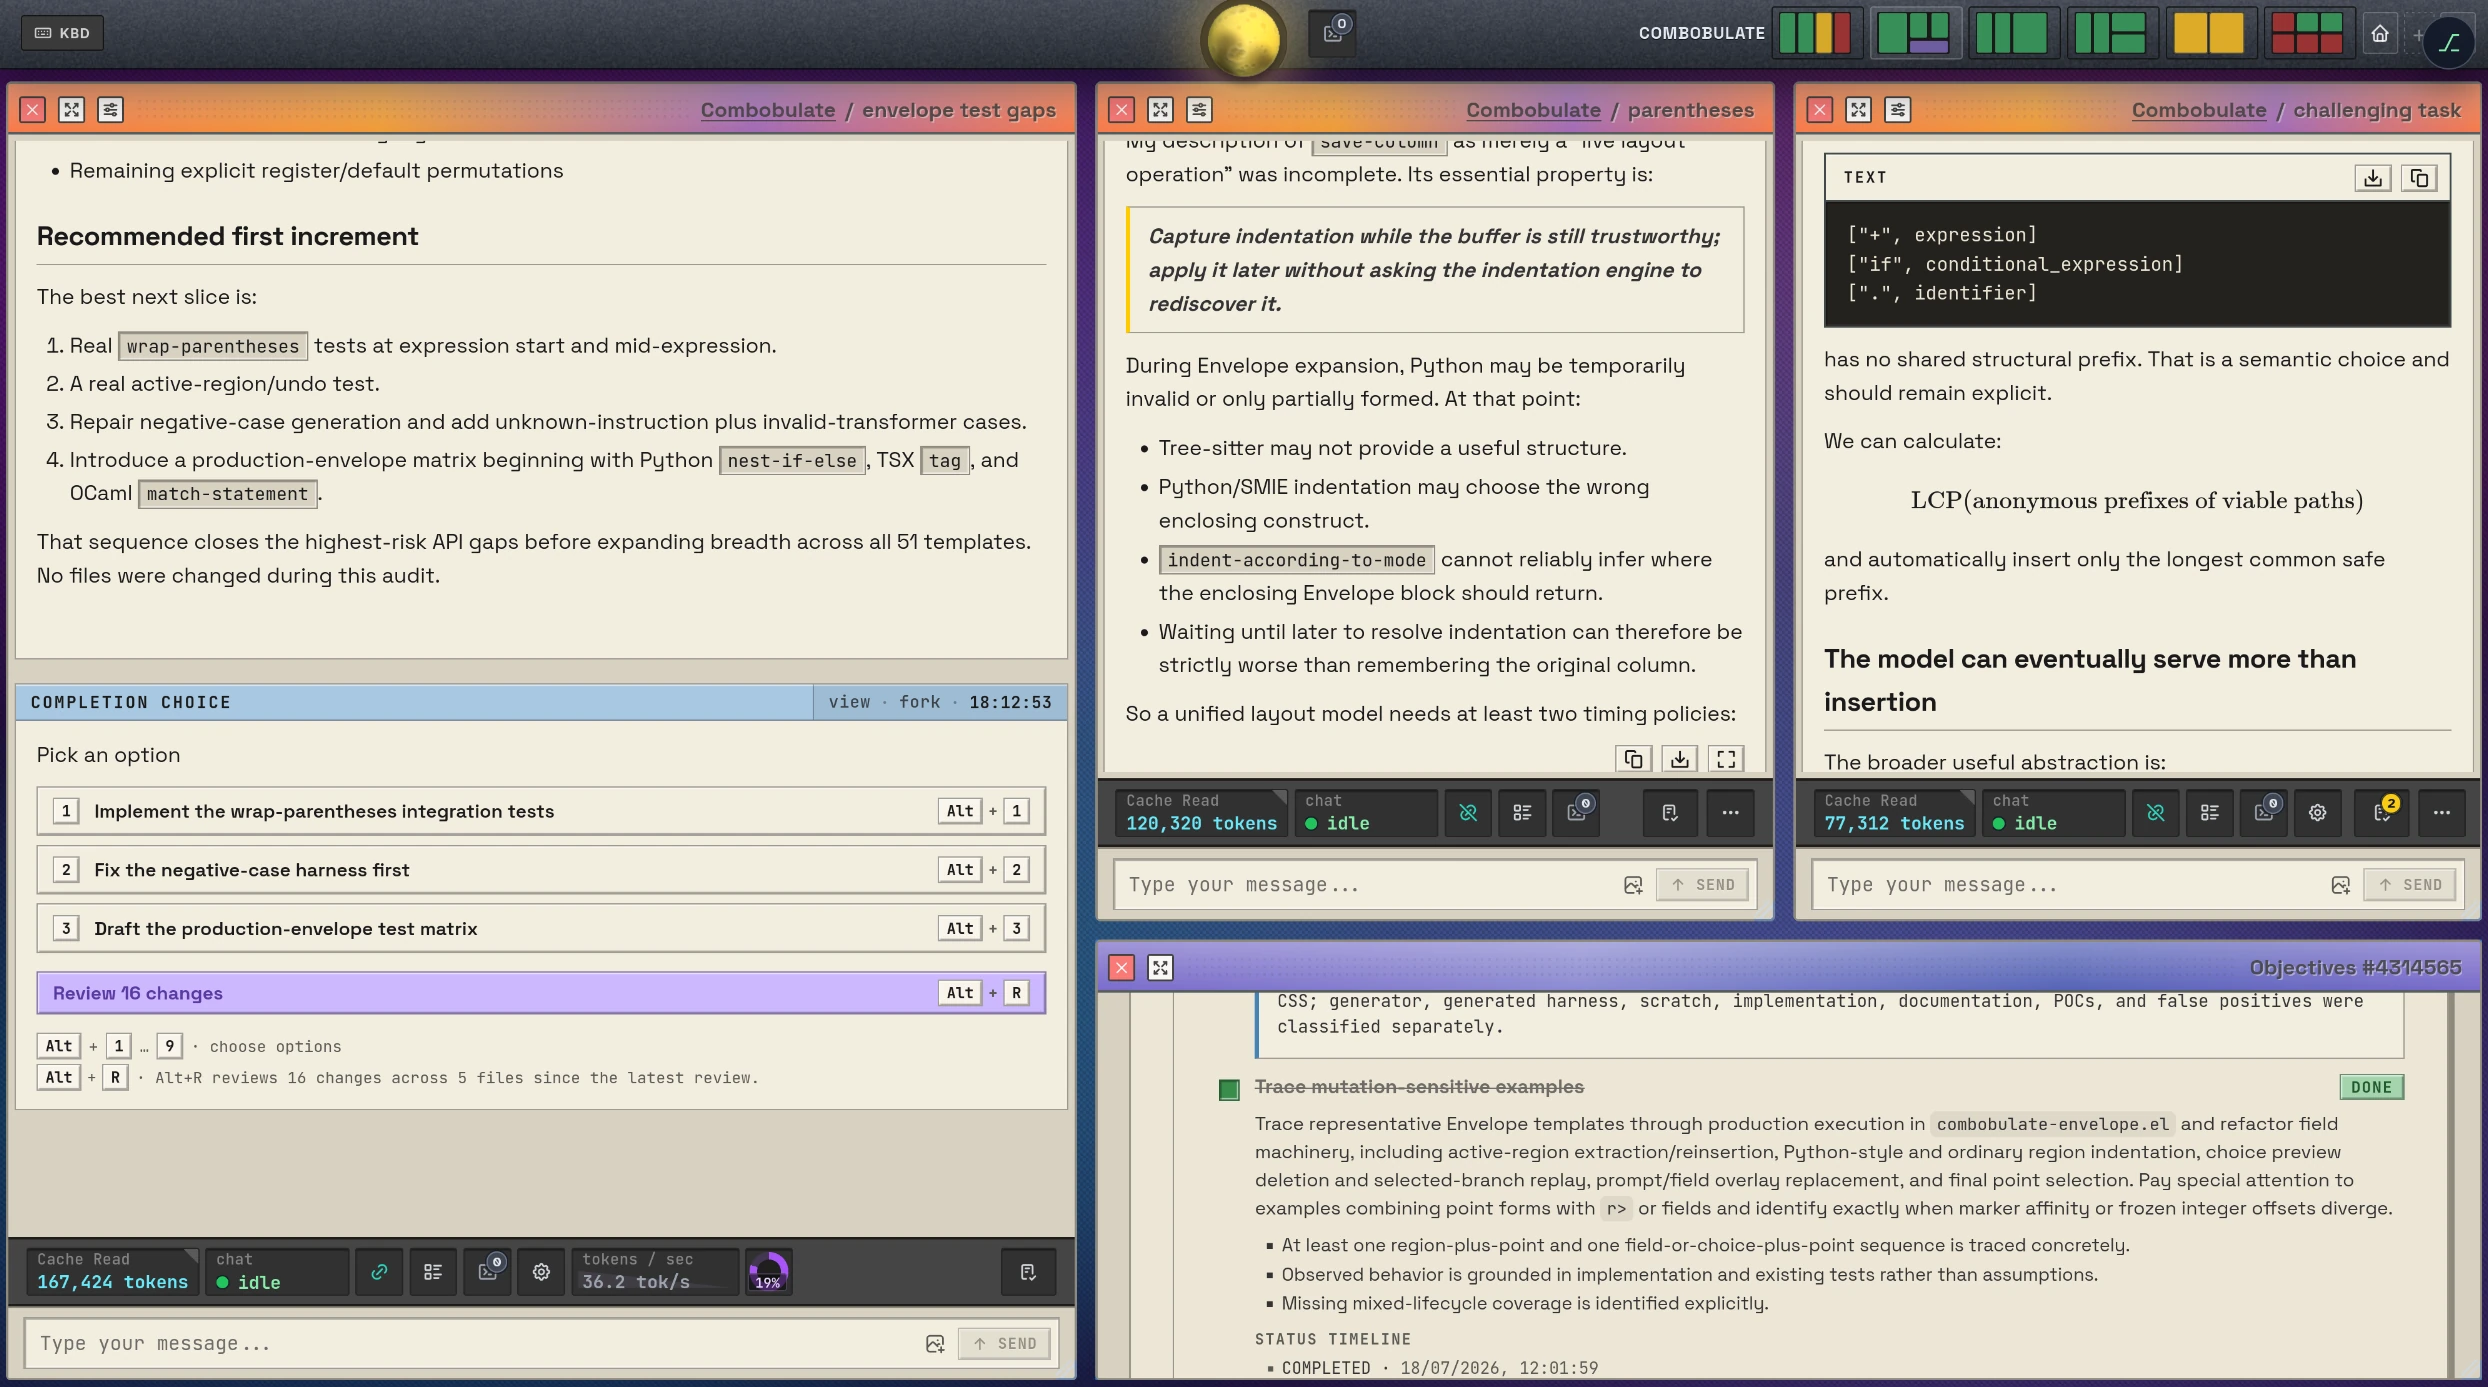The image size is (2488, 1387).
Task: Choose the red and green six-pane grid layout
Action: tap(2307, 33)
